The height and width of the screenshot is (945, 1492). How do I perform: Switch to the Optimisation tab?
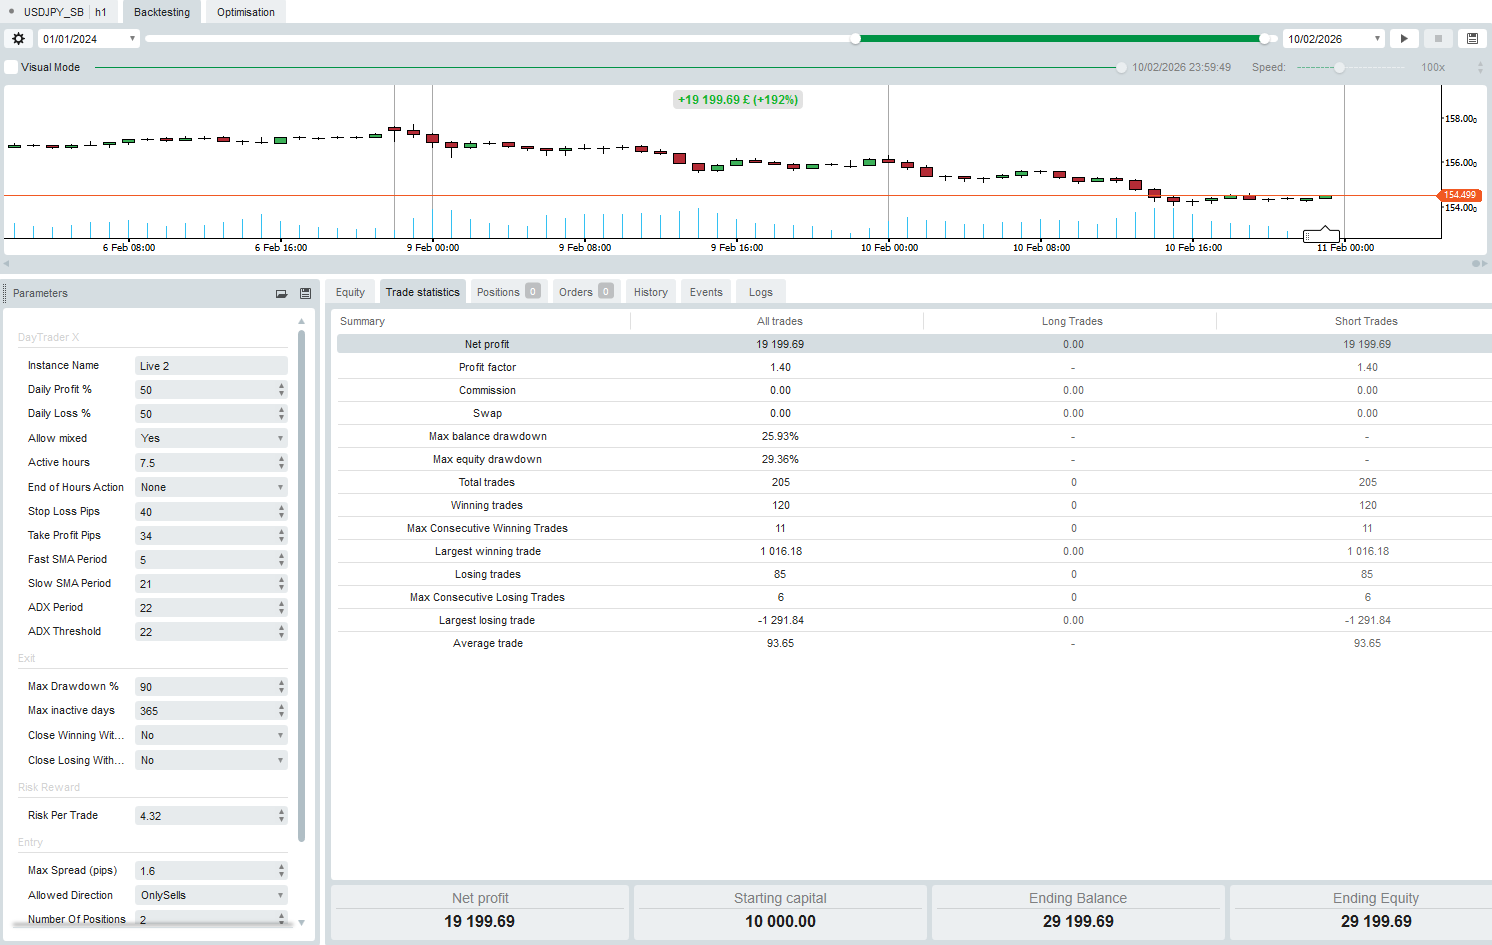click(245, 11)
